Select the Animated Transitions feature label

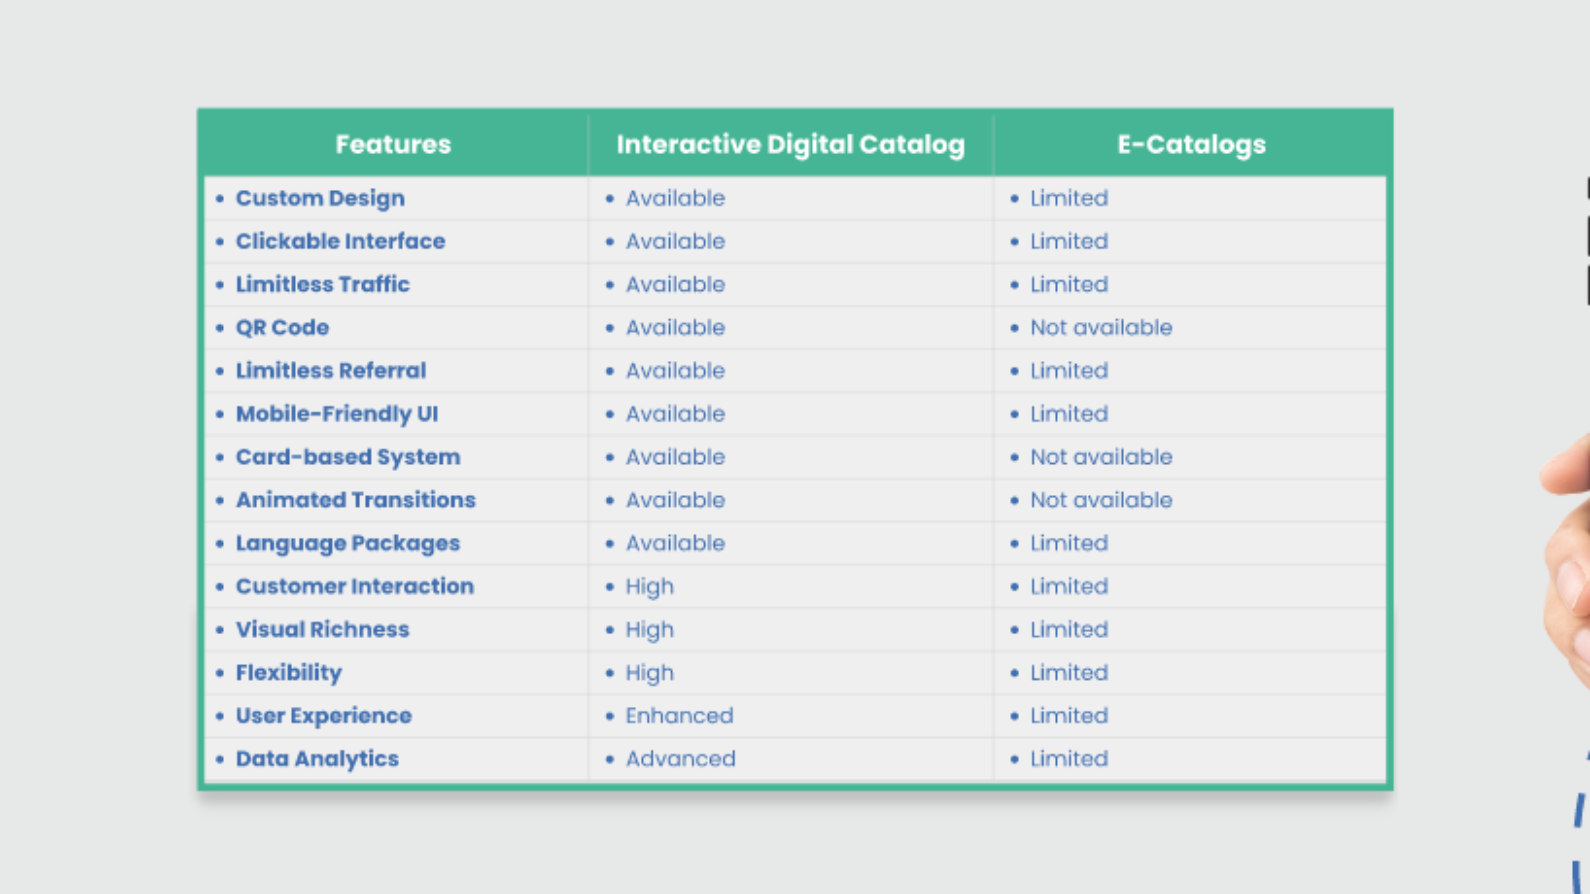[x=355, y=500]
